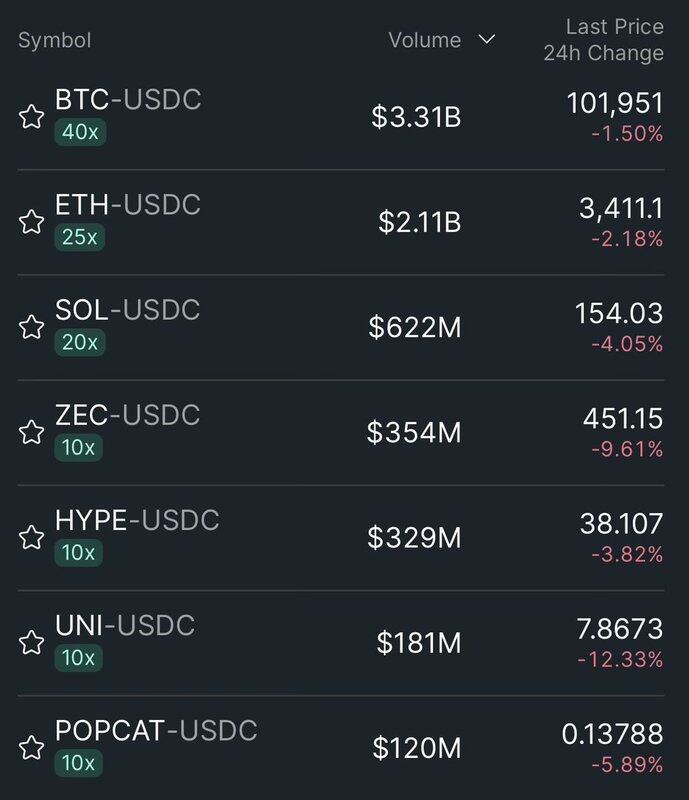Mark UNI-USDC as favorite star
Image resolution: width=689 pixels, height=800 pixels.
tap(31, 642)
